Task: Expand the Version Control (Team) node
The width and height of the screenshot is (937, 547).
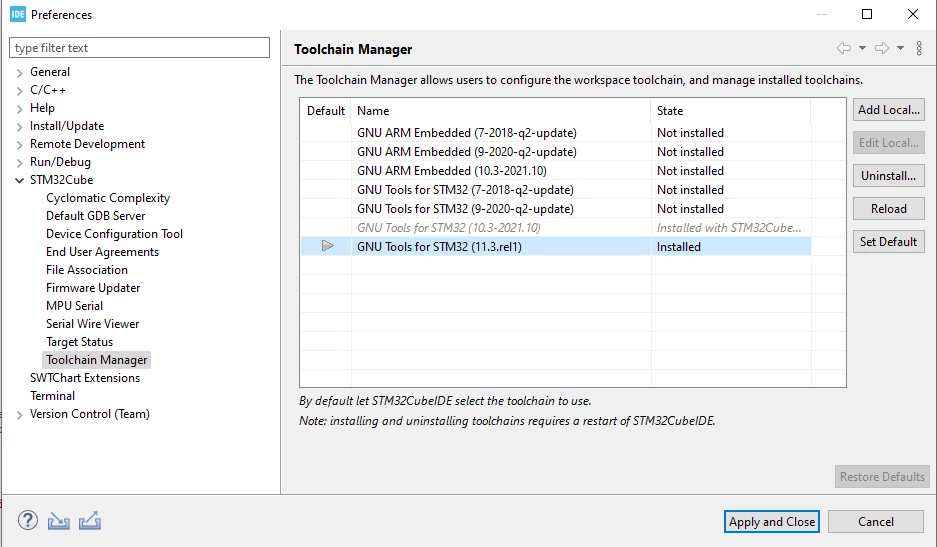Action: coord(19,415)
